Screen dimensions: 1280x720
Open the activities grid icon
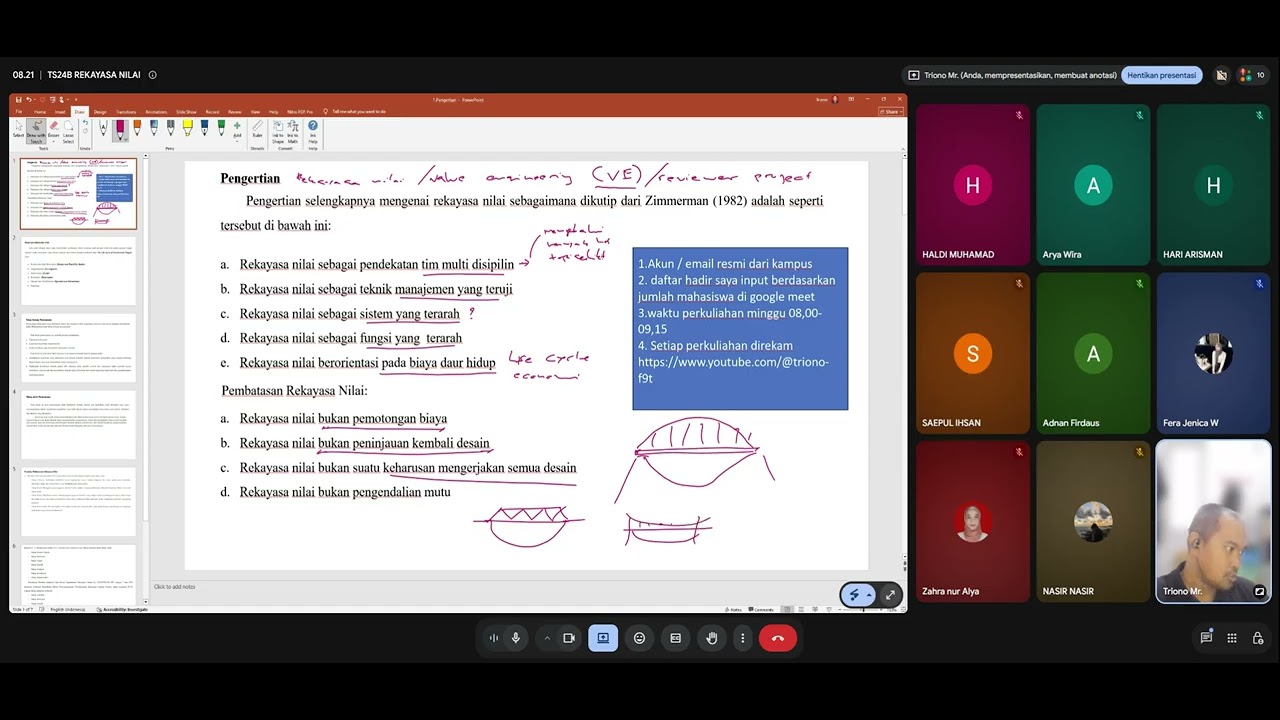pyautogui.click(x=1232, y=638)
